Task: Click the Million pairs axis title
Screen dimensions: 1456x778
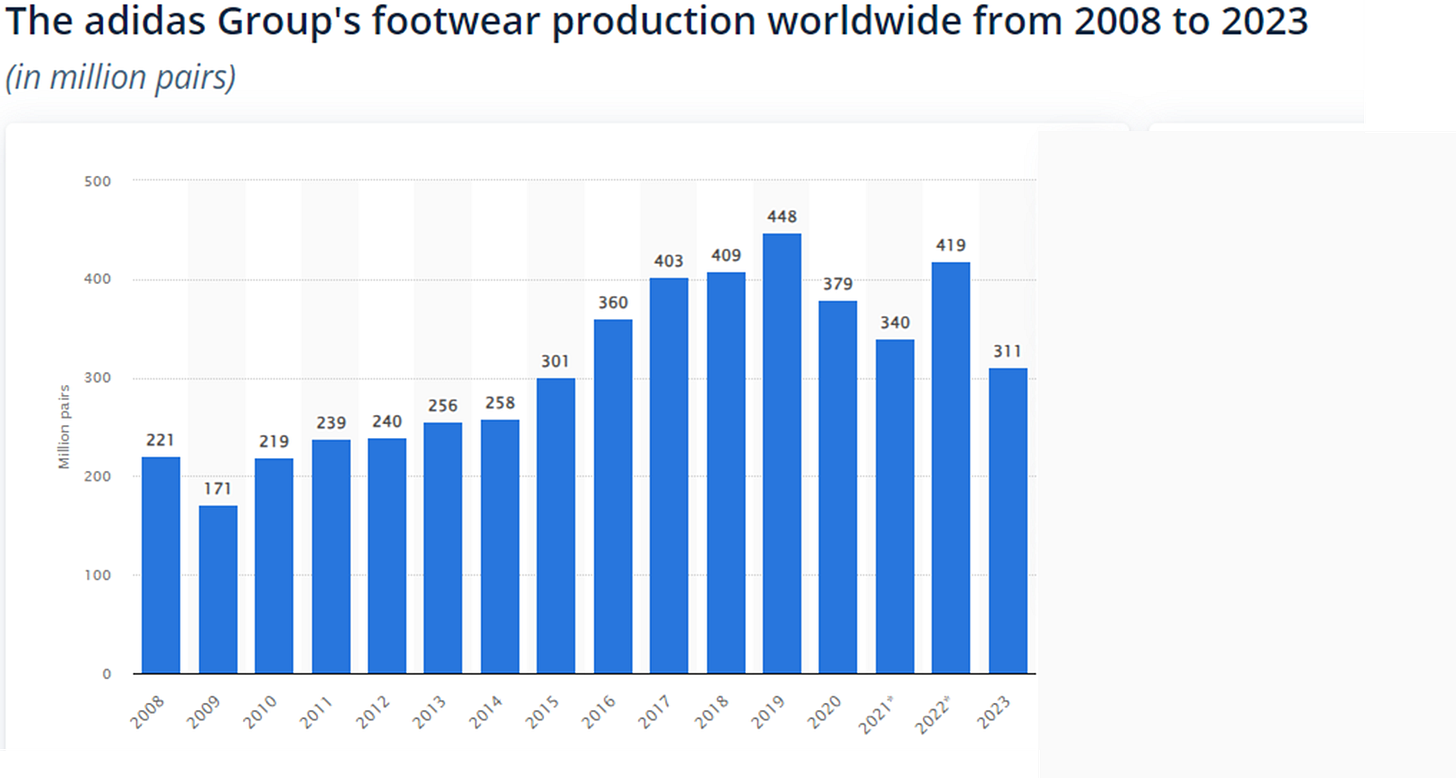Action: pyautogui.click(x=64, y=429)
